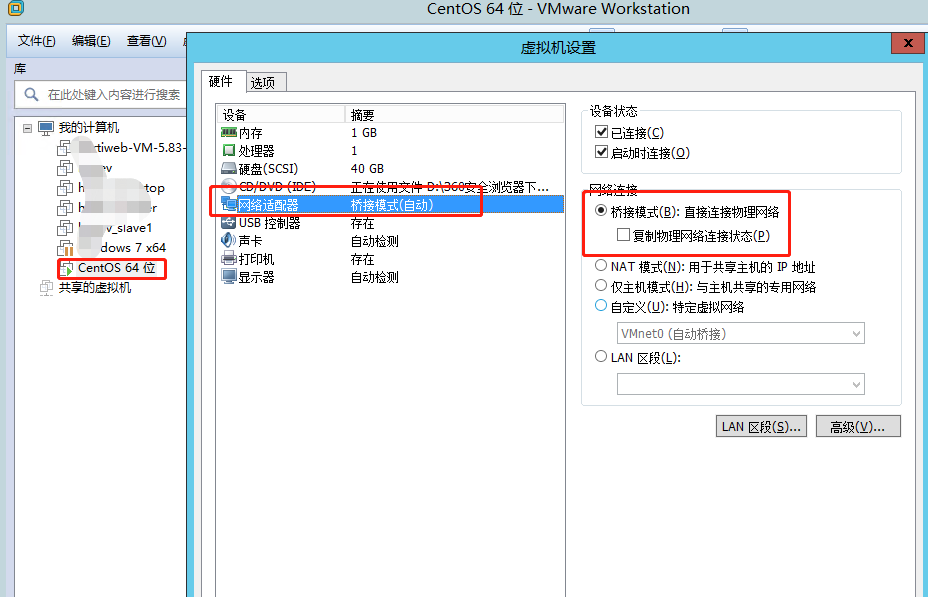
Task: Click the paused VM icon beside dows 7 x64
Action: coord(65,248)
